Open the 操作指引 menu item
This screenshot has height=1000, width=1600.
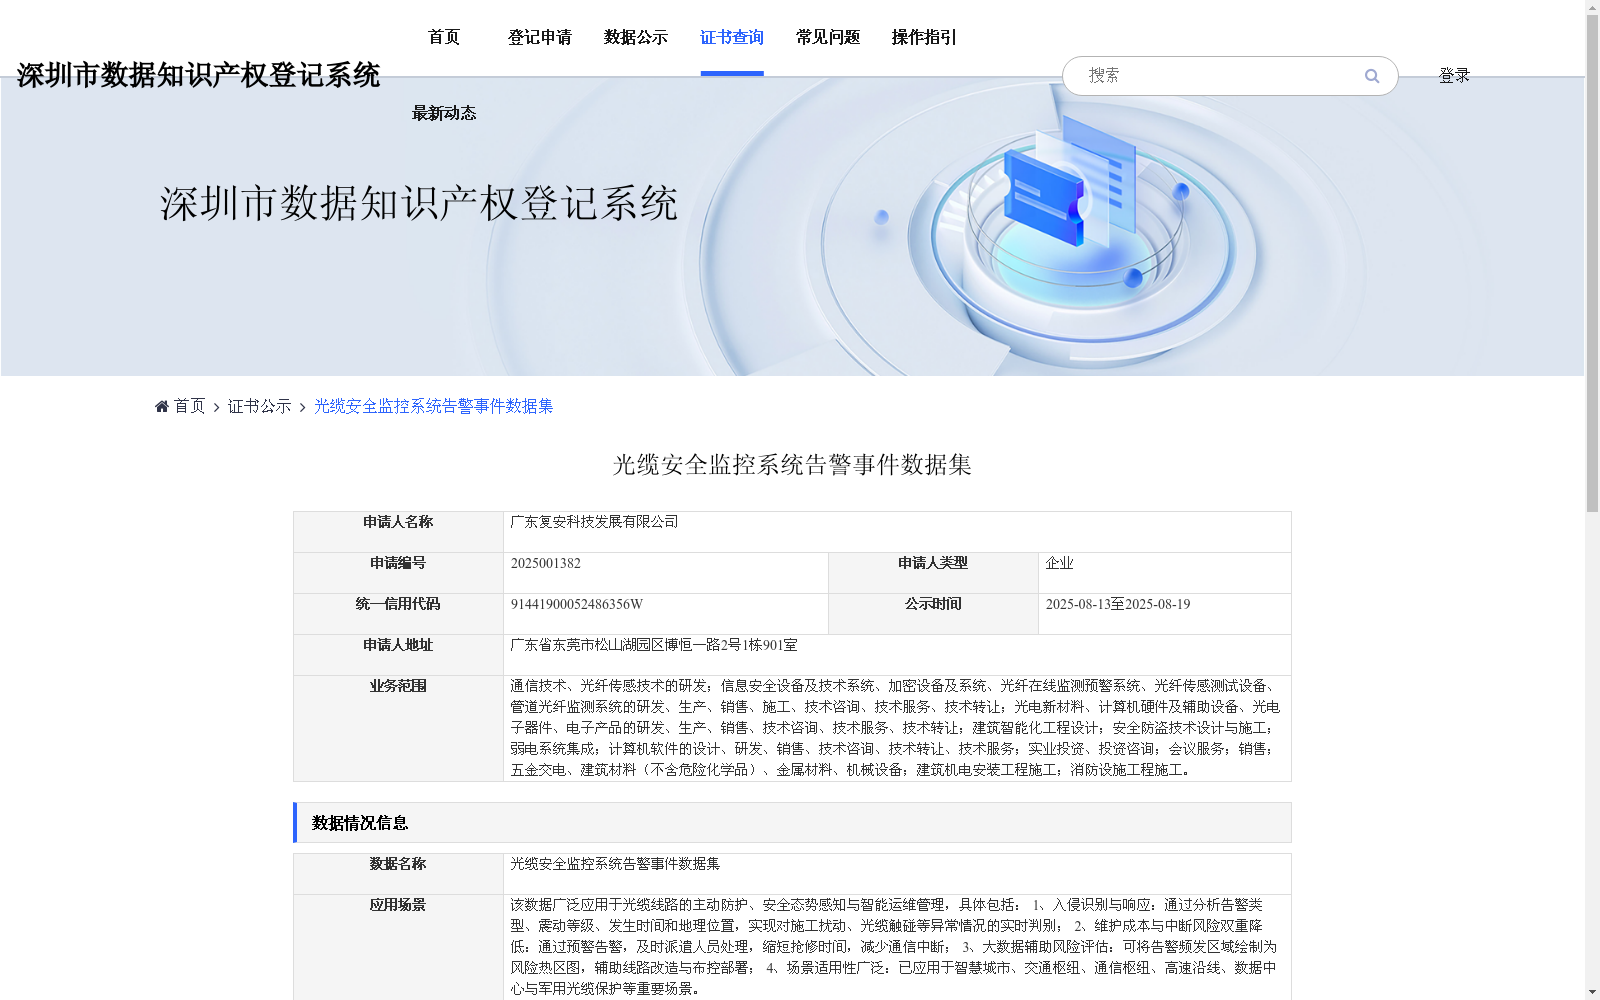(x=924, y=37)
